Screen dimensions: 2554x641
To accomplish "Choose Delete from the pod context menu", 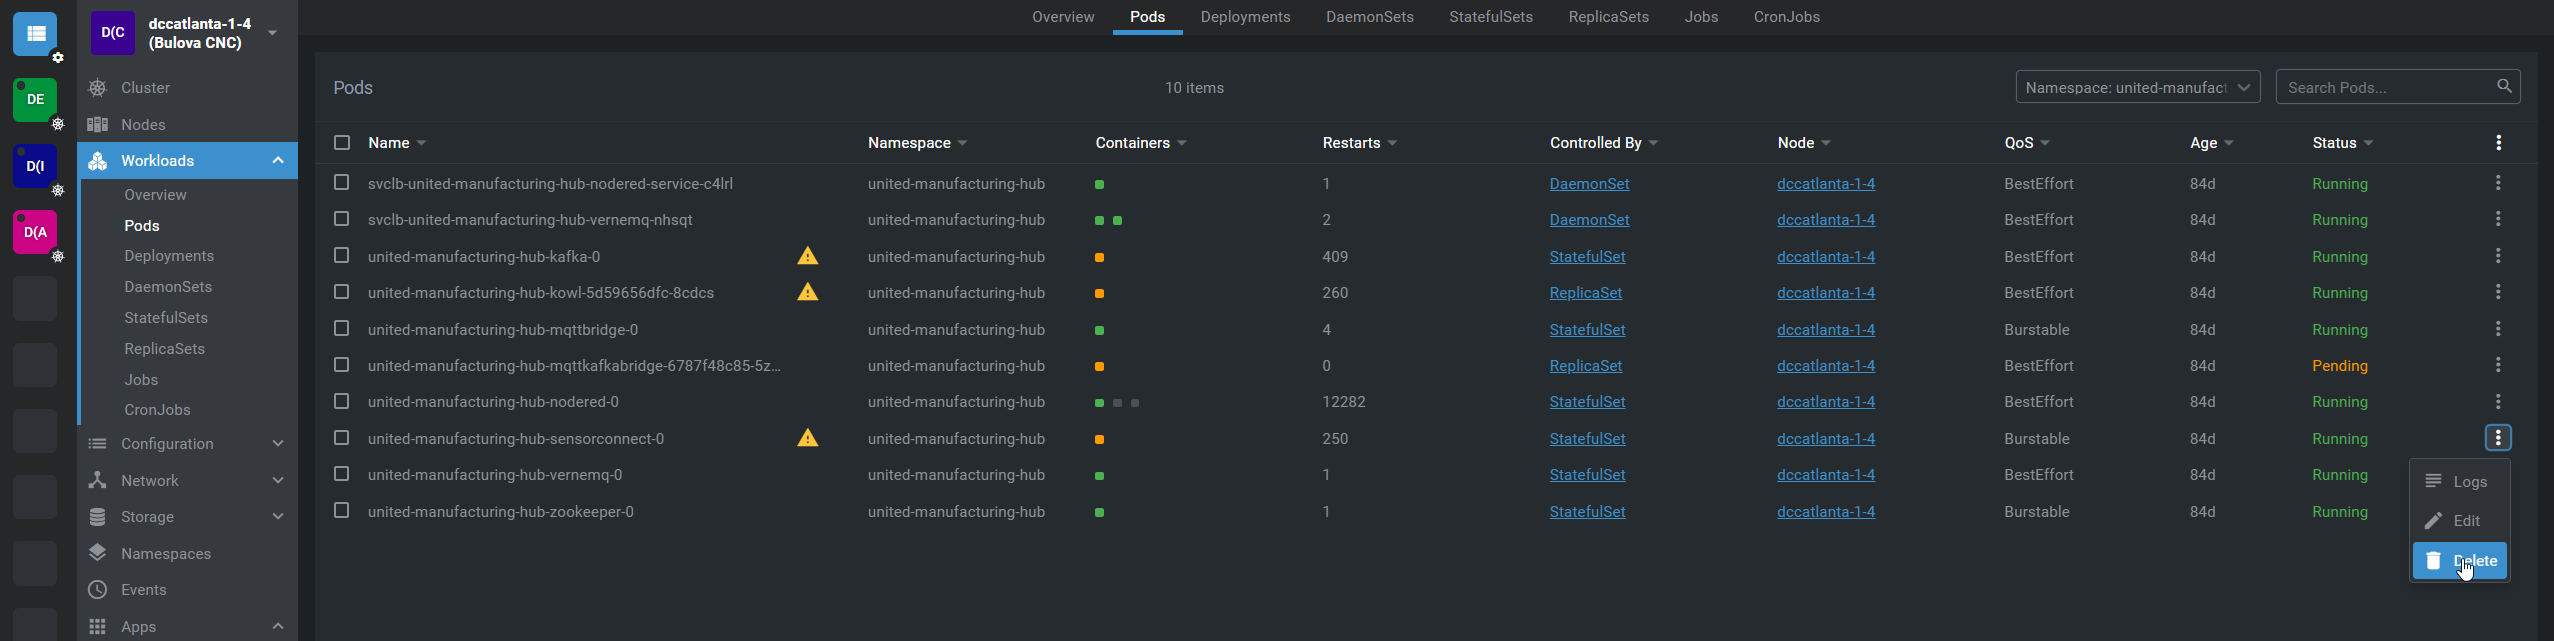I will [2459, 561].
